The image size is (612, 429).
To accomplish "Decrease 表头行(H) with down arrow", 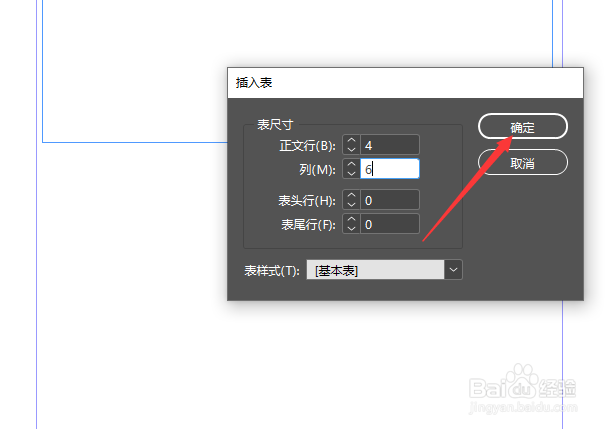I will [351, 205].
